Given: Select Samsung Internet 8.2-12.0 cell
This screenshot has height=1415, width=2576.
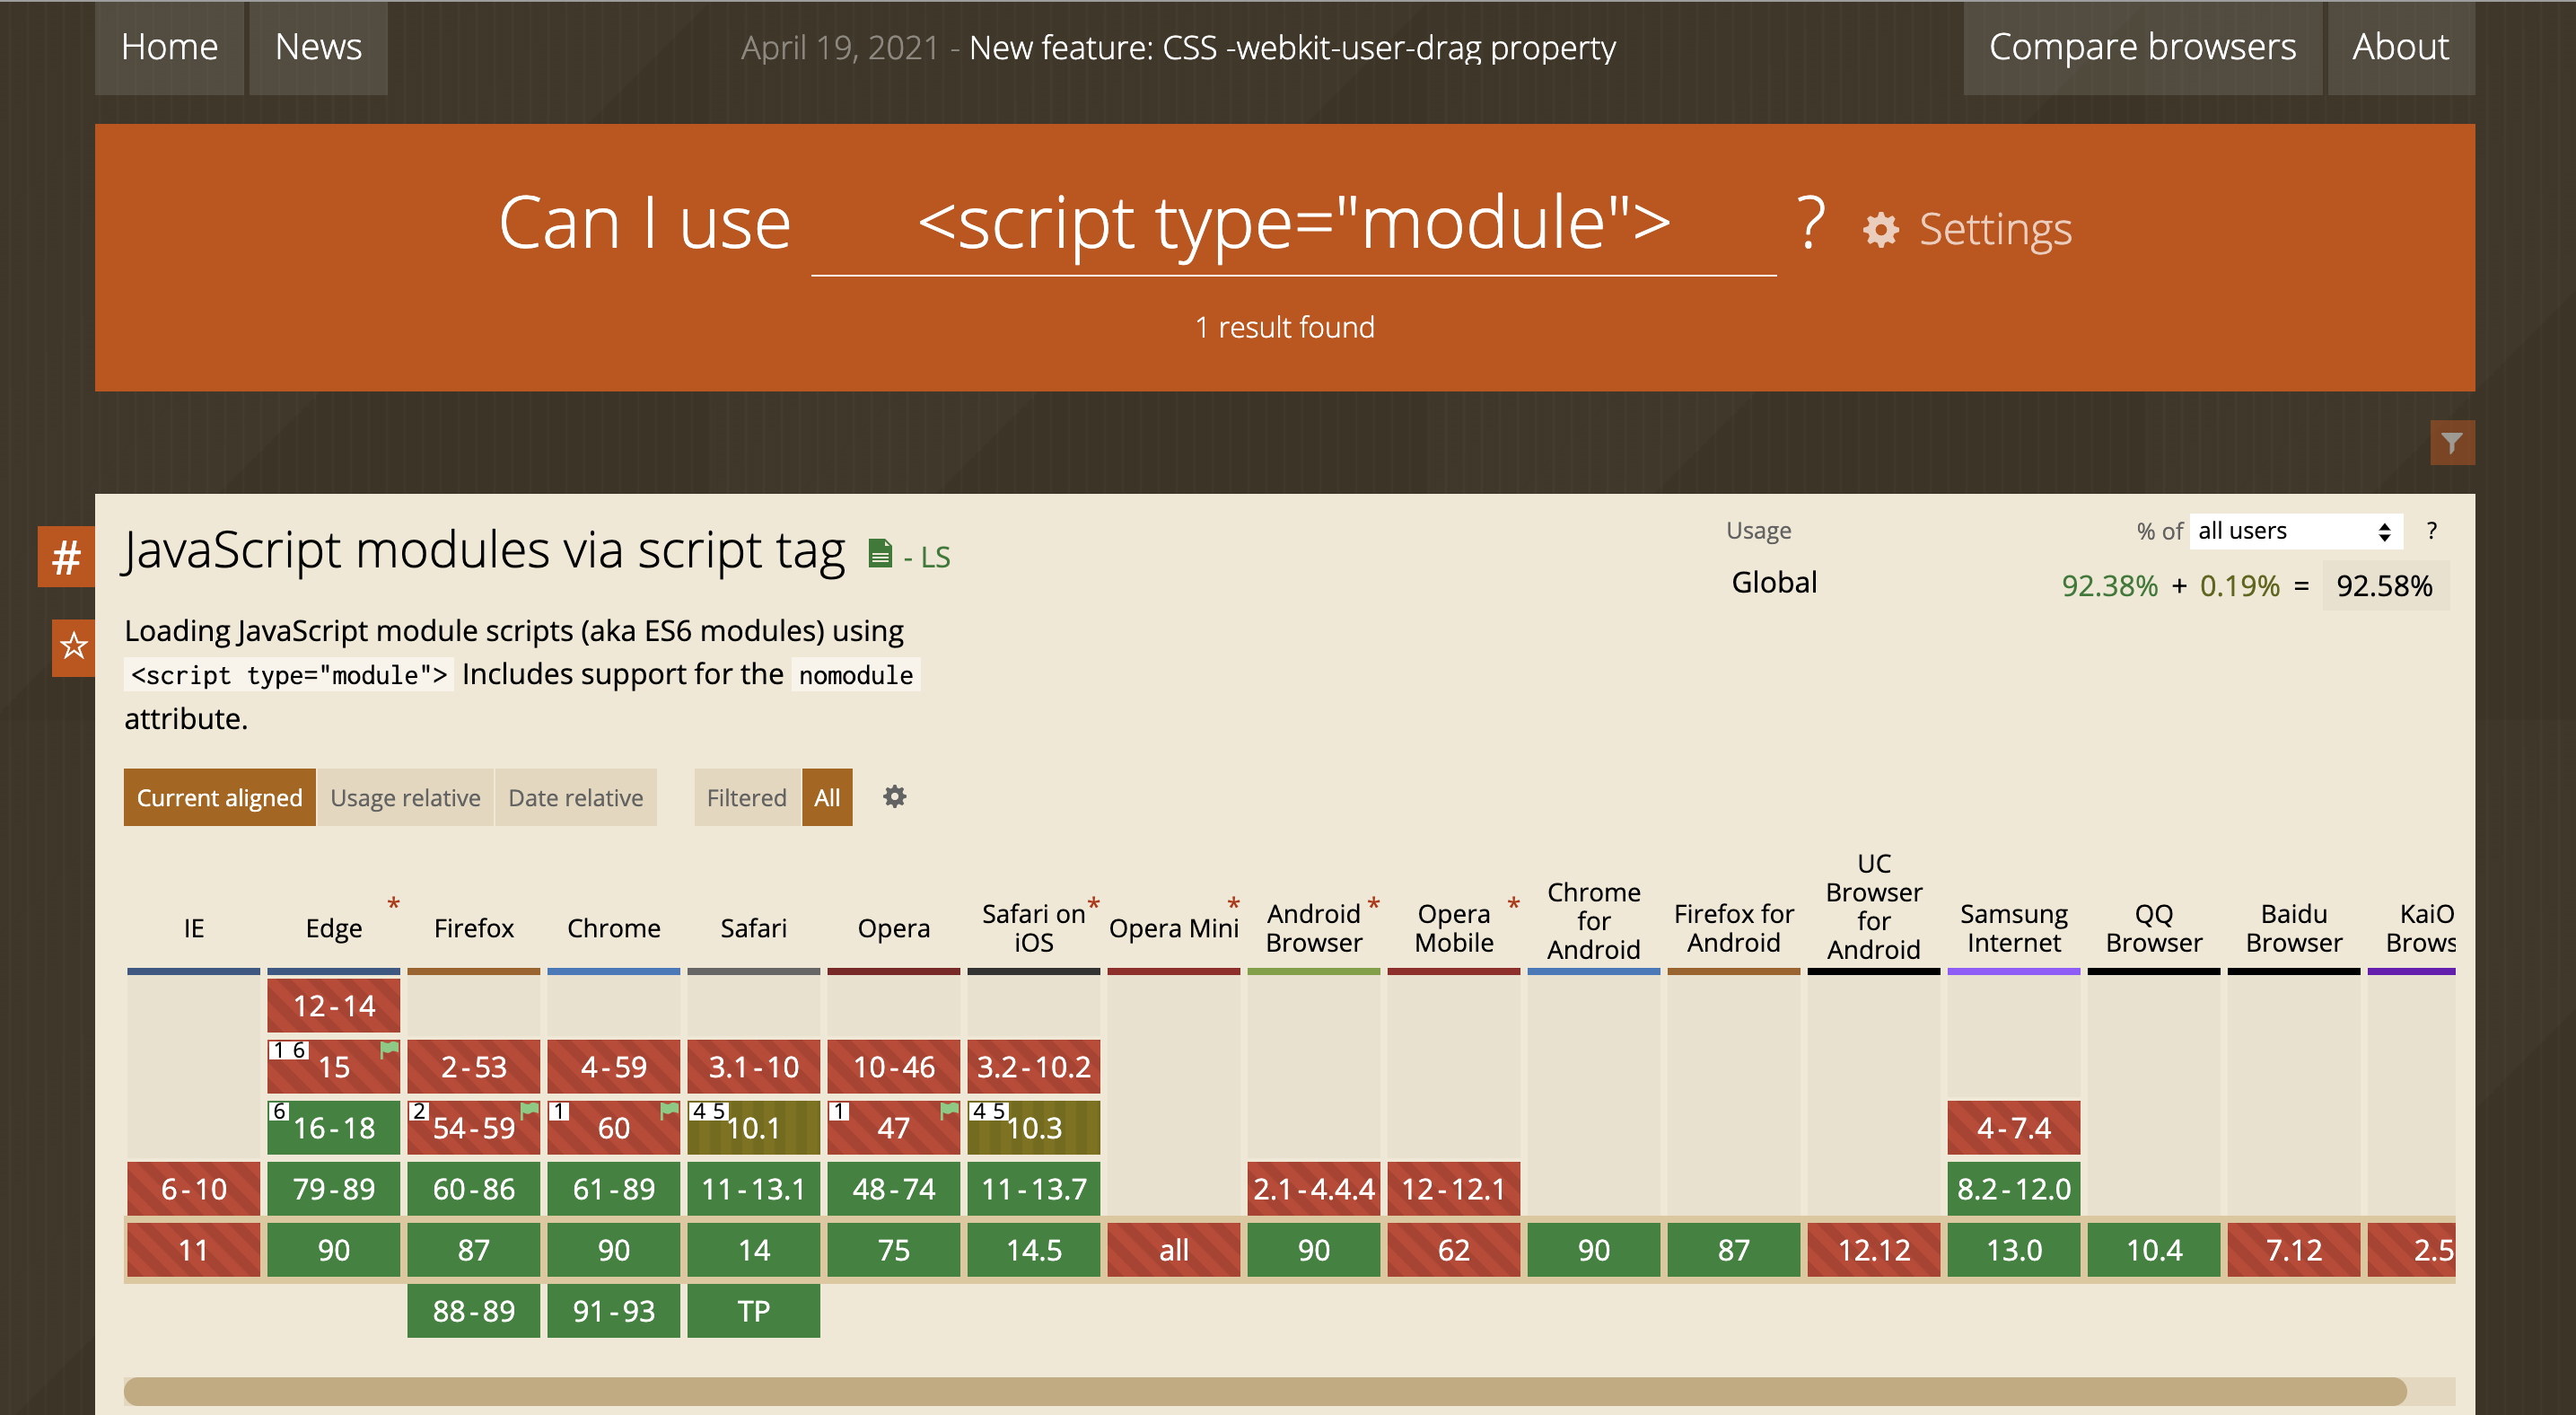Looking at the screenshot, I should [x=2013, y=1188].
